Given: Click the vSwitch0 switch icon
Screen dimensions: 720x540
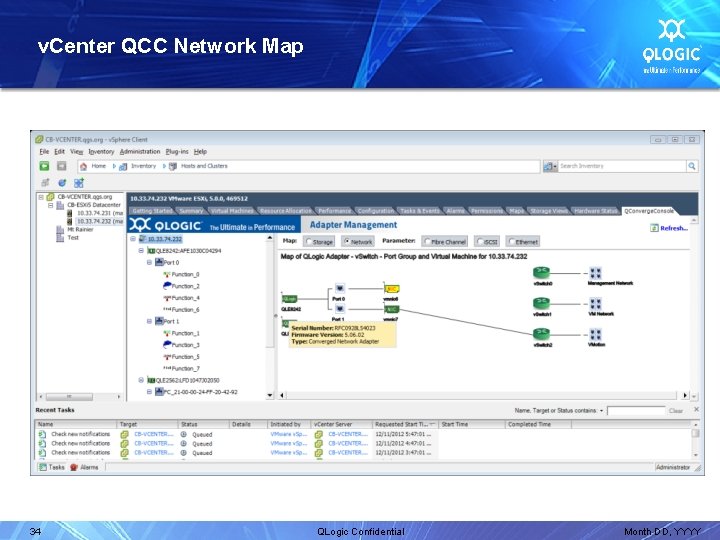Looking at the screenshot, I should 541,273.
